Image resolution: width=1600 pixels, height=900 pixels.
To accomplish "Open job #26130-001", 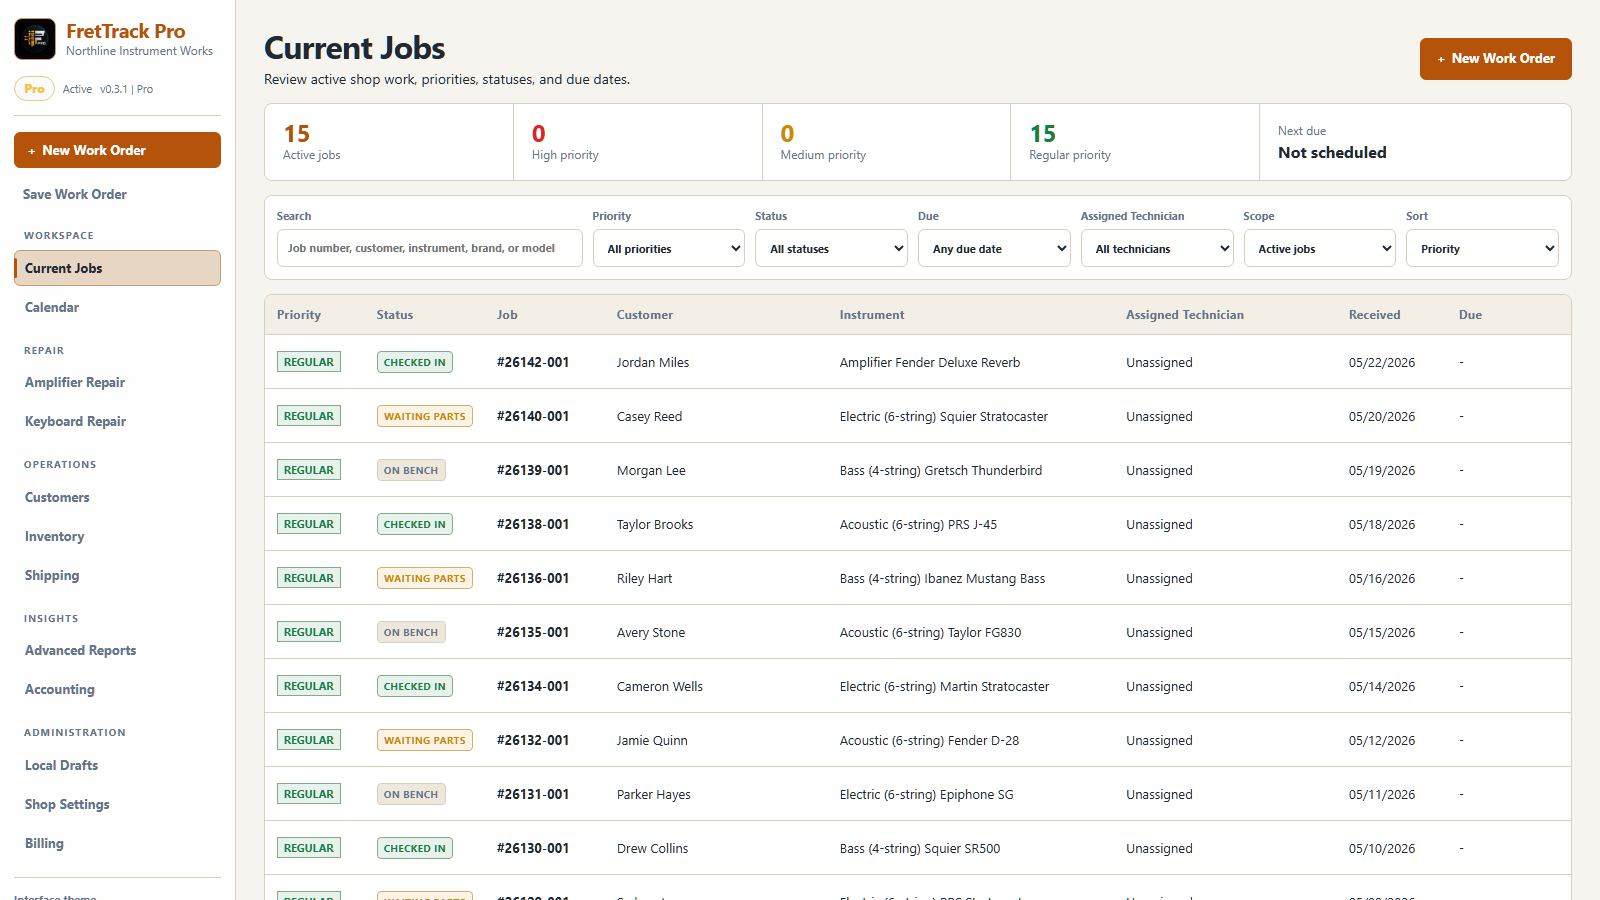I will pyautogui.click(x=533, y=848).
